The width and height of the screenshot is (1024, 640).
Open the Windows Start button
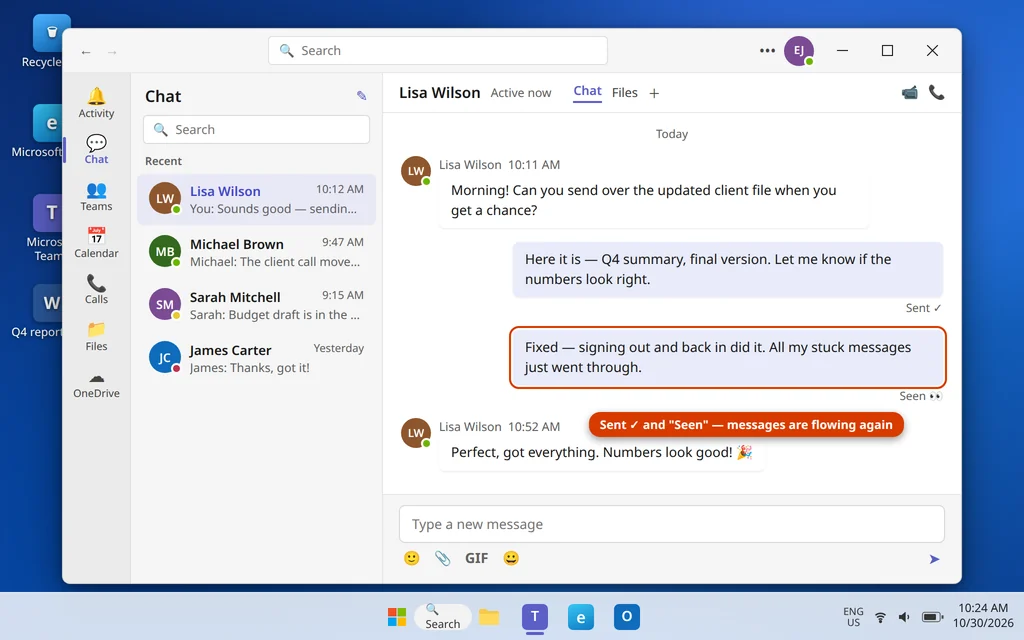396,616
